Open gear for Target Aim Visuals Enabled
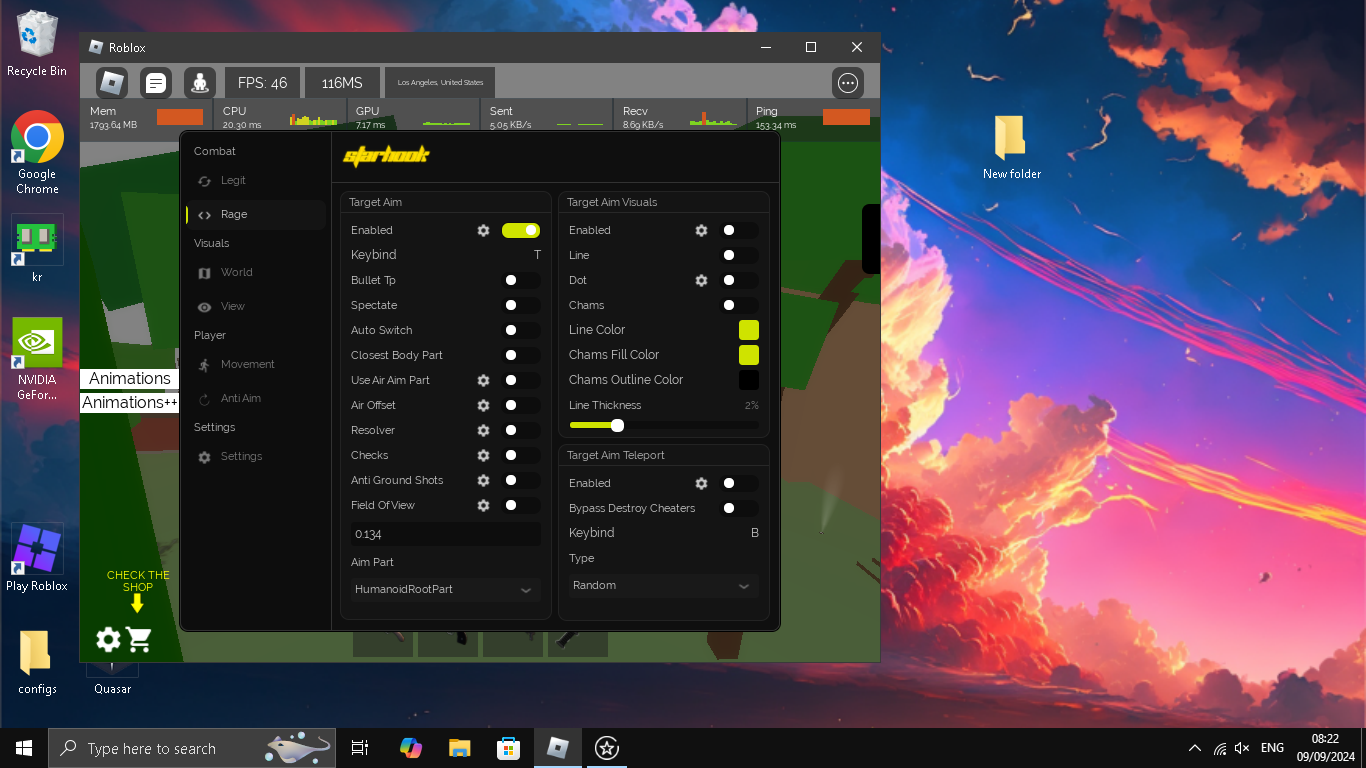 [x=701, y=230]
